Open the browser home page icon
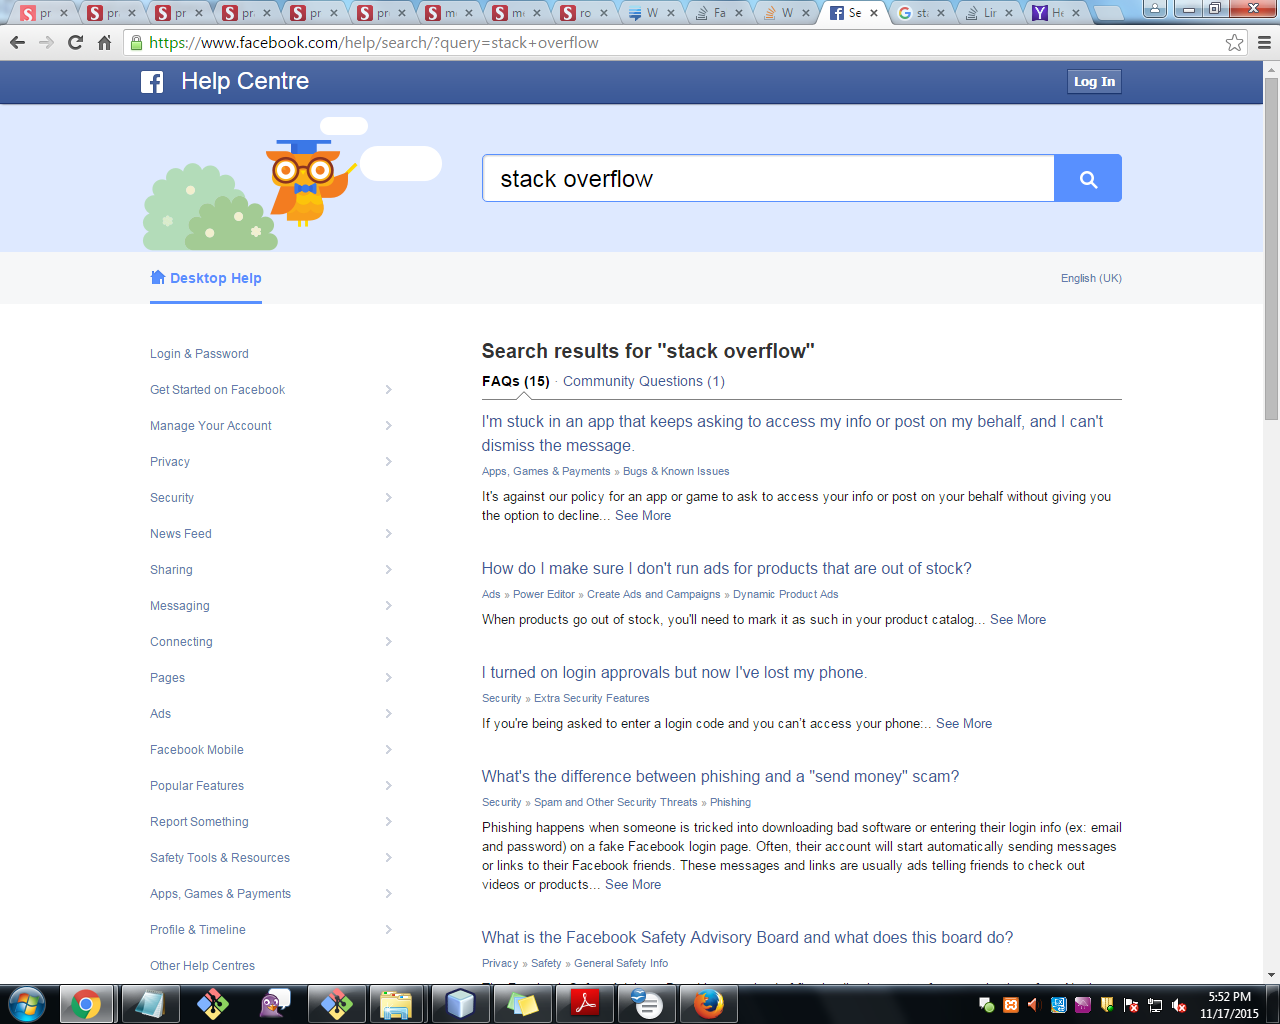Image resolution: width=1280 pixels, height=1024 pixels. click(x=104, y=42)
